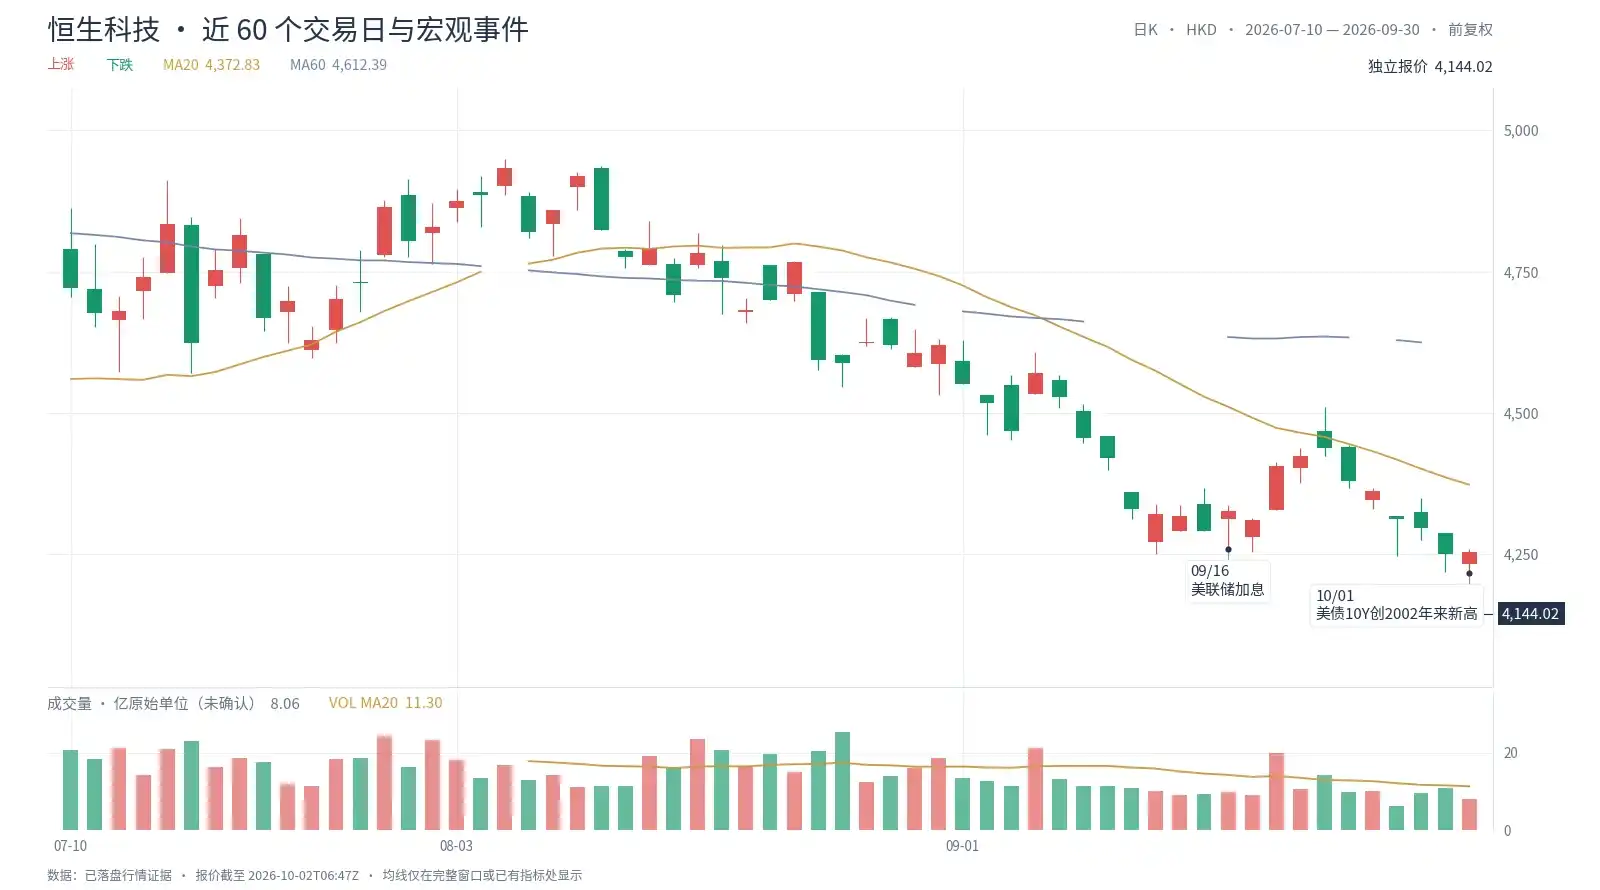The image size is (1600, 890).
Task: Hide the MA20 moving average line
Action: (x=211, y=64)
